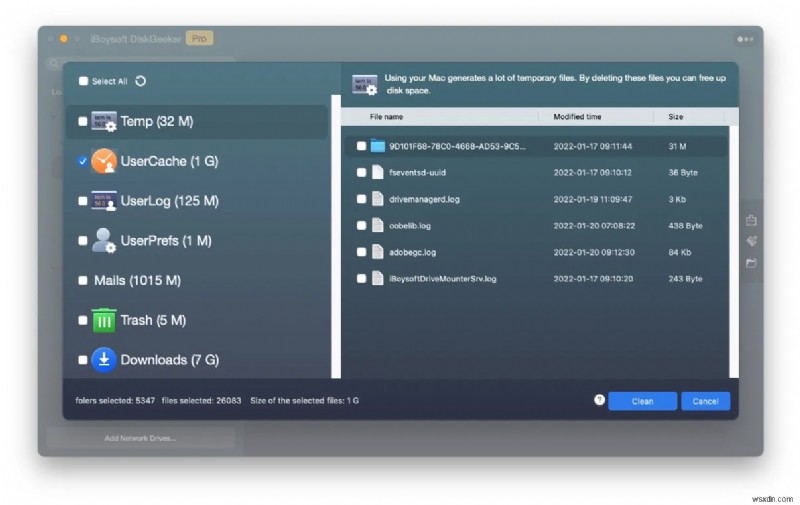Select the UserPrefs (1 M) category label
The height and width of the screenshot is (505, 800).
tap(166, 240)
